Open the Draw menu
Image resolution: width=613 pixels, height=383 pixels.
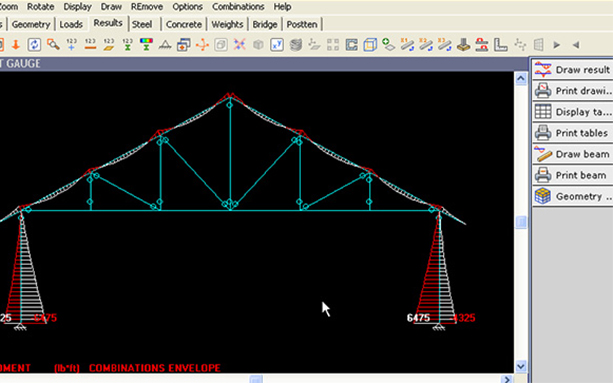[111, 7]
